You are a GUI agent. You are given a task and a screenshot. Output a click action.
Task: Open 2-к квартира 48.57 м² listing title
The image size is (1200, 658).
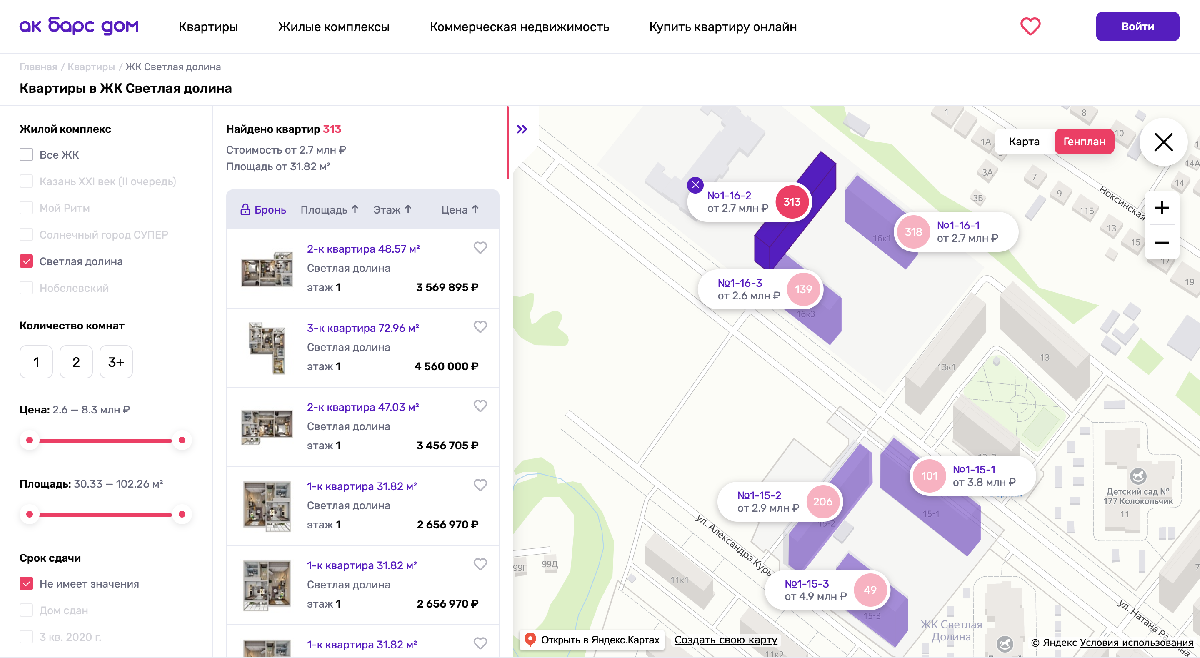tap(363, 249)
